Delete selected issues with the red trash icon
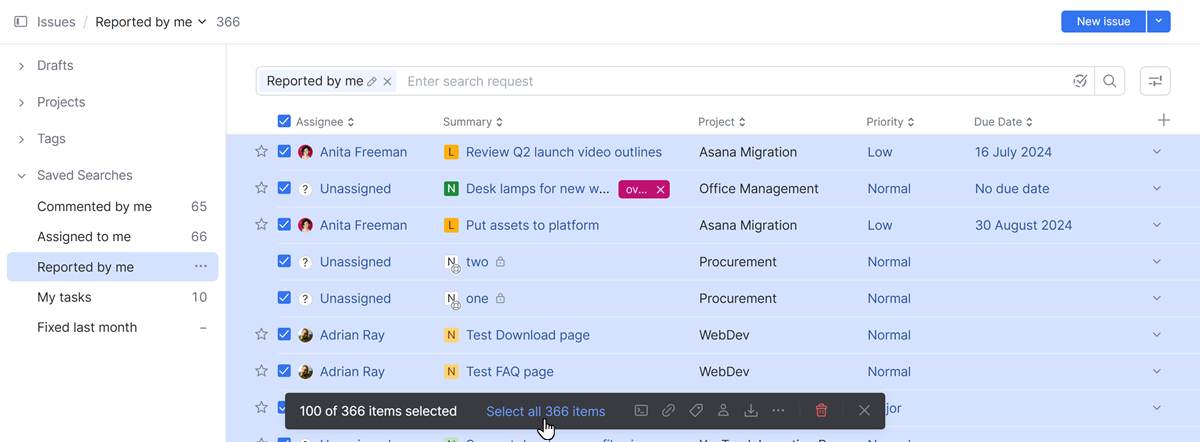This screenshot has width=1200, height=442. tap(821, 411)
